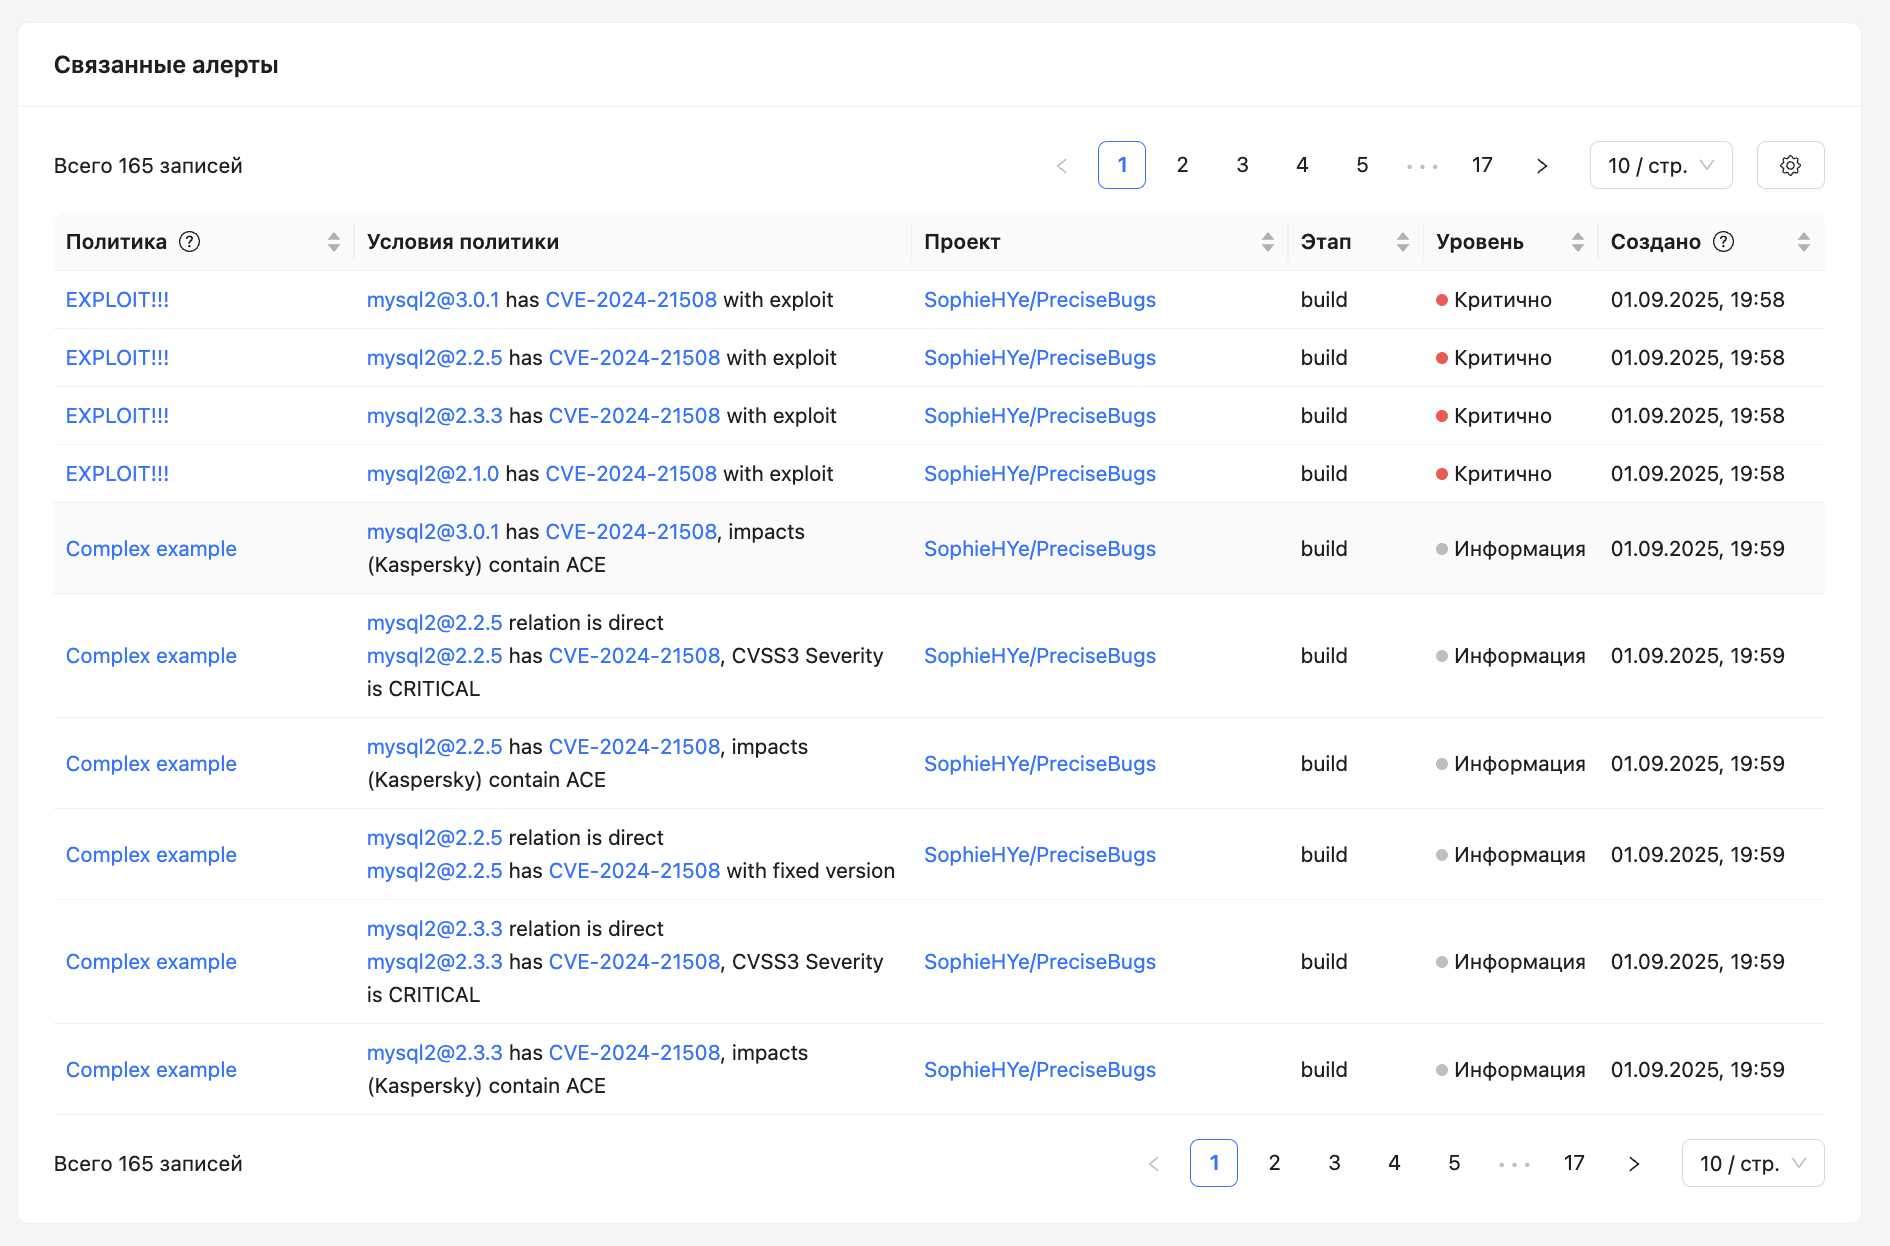The image size is (1890, 1246).
Task: Open the mysql2@3.0.1 package link
Action: click(x=434, y=299)
